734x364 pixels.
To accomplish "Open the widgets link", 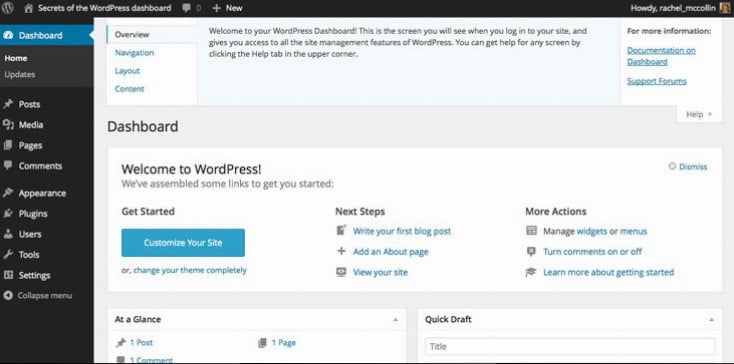I will click(592, 231).
